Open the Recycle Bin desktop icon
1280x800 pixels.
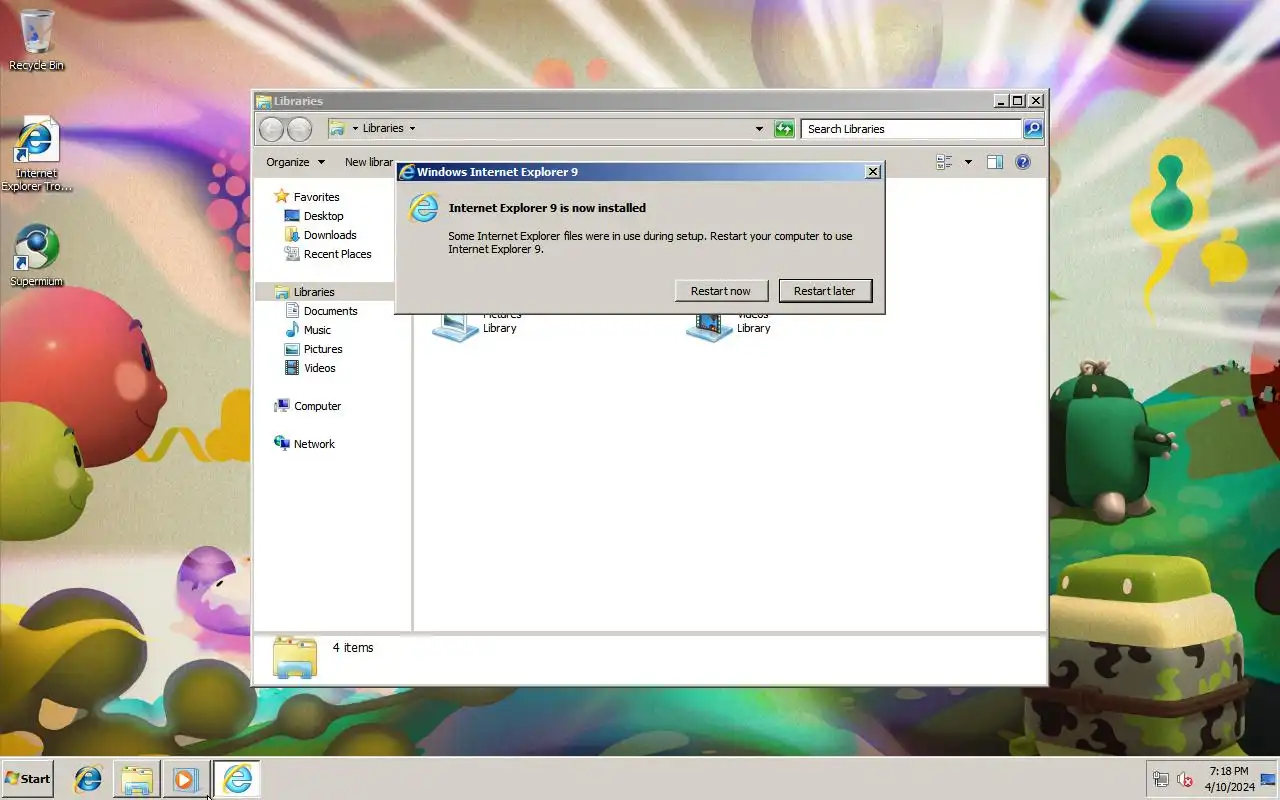[x=37, y=40]
